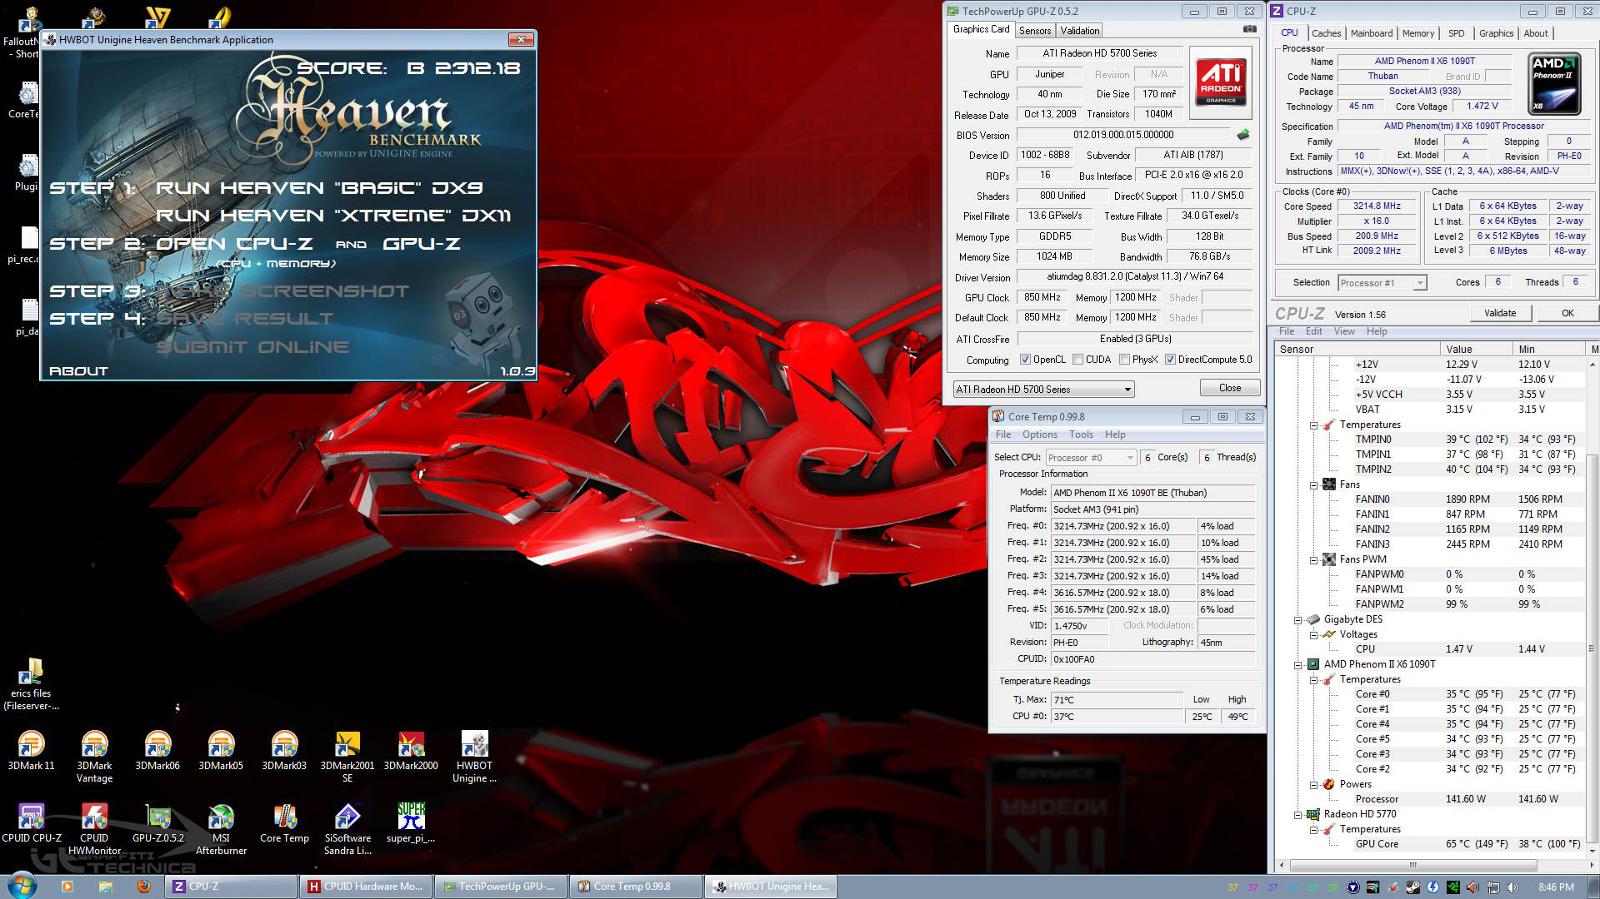Open the CPU-Z Processor #1 selection dropdown

click(1382, 283)
